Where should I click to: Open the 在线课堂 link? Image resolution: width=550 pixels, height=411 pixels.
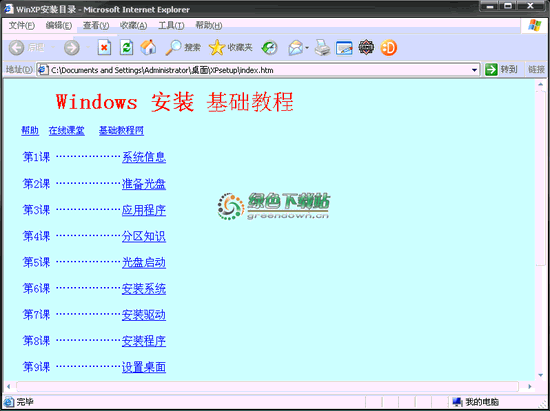pos(67,130)
